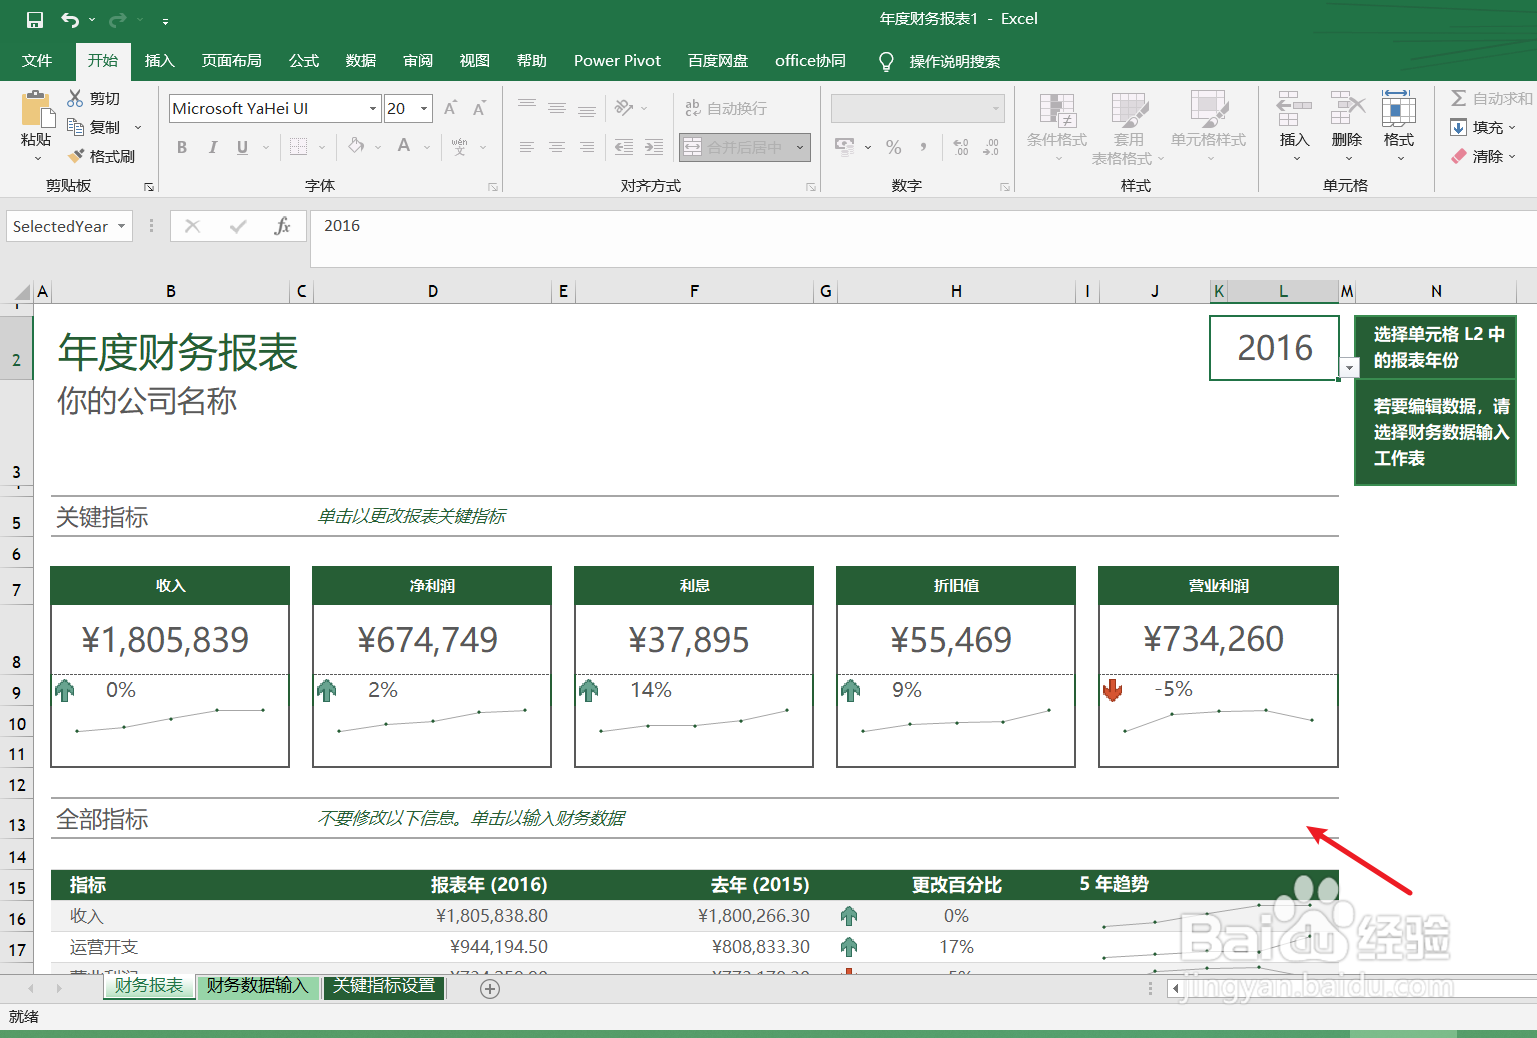
Task: Open the number format dropdown
Action: pos(996,108)
